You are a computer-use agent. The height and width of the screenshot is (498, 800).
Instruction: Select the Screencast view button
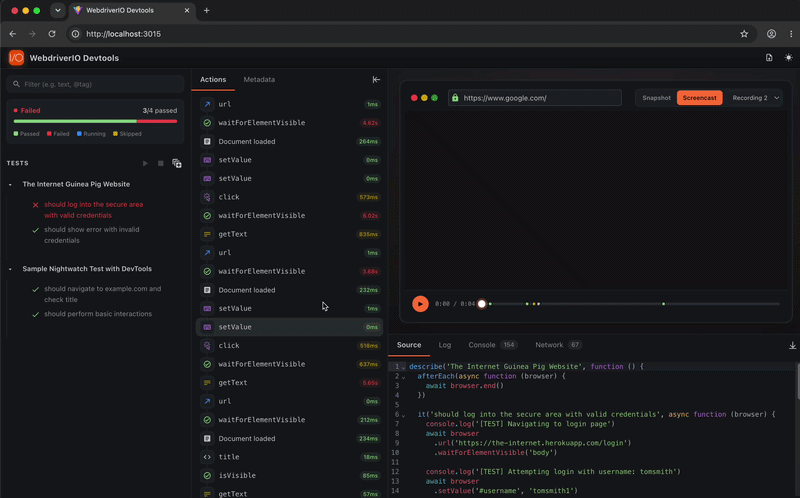click(699, 98)
